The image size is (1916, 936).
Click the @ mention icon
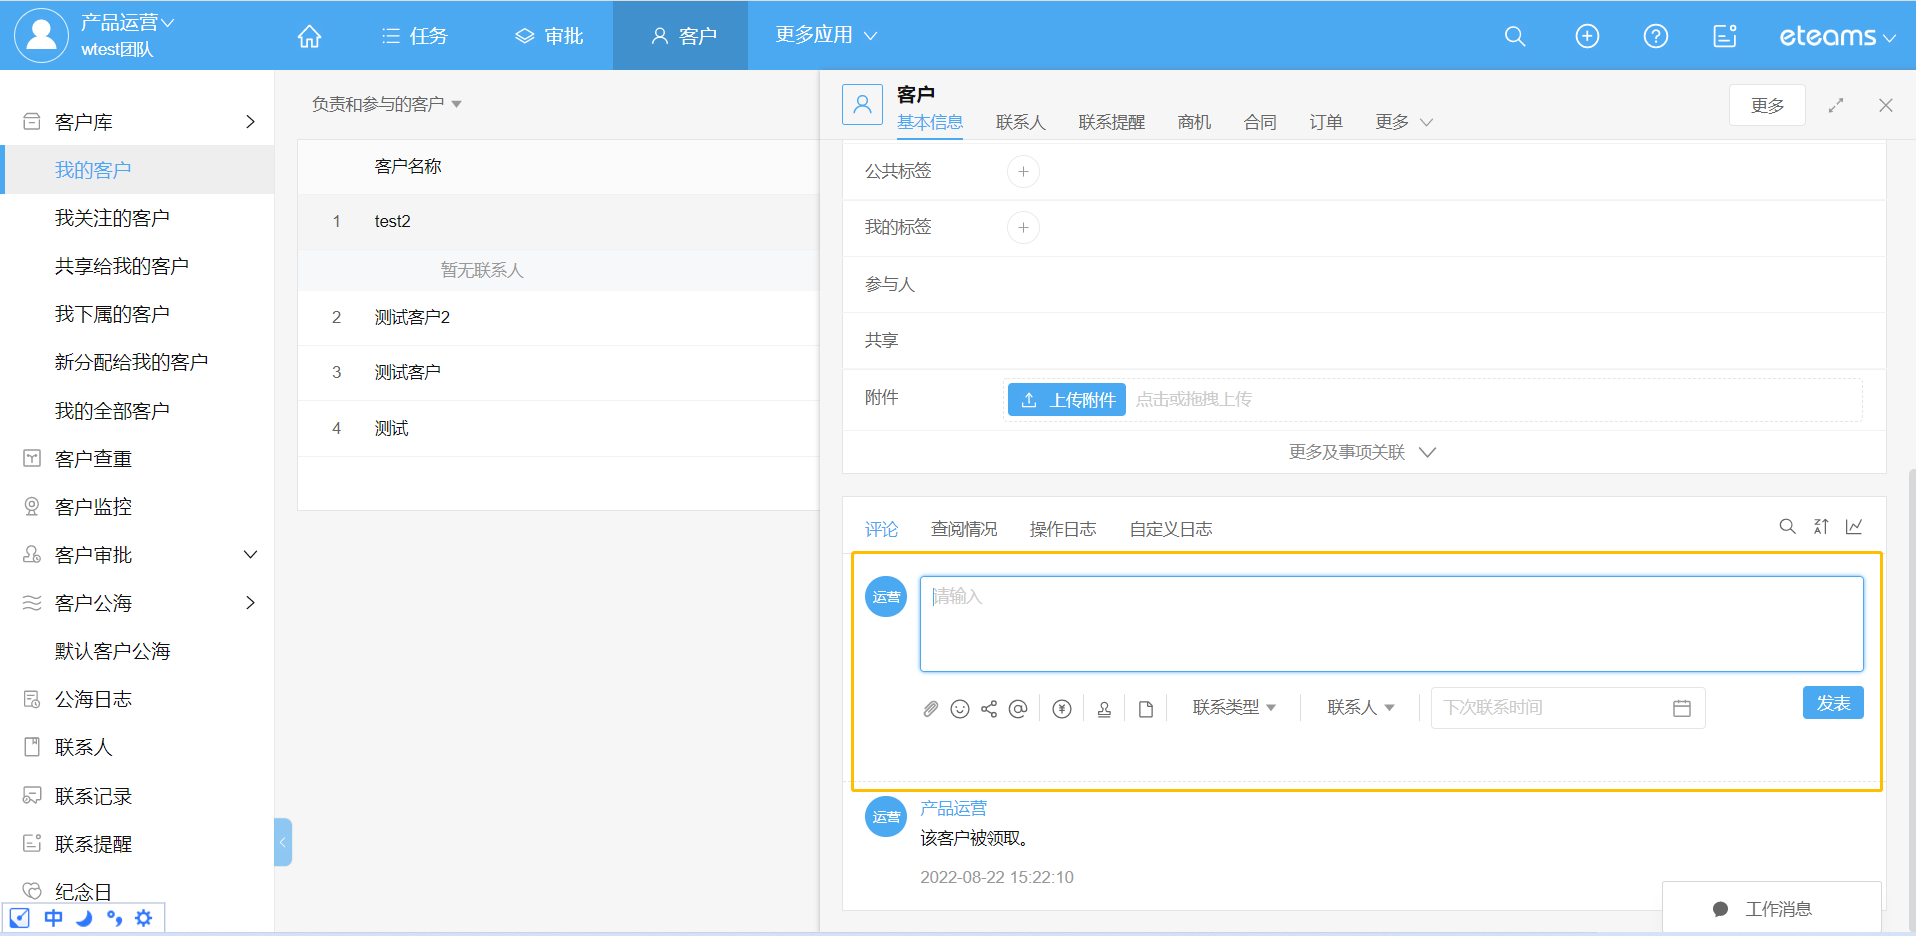(1018, 709)
